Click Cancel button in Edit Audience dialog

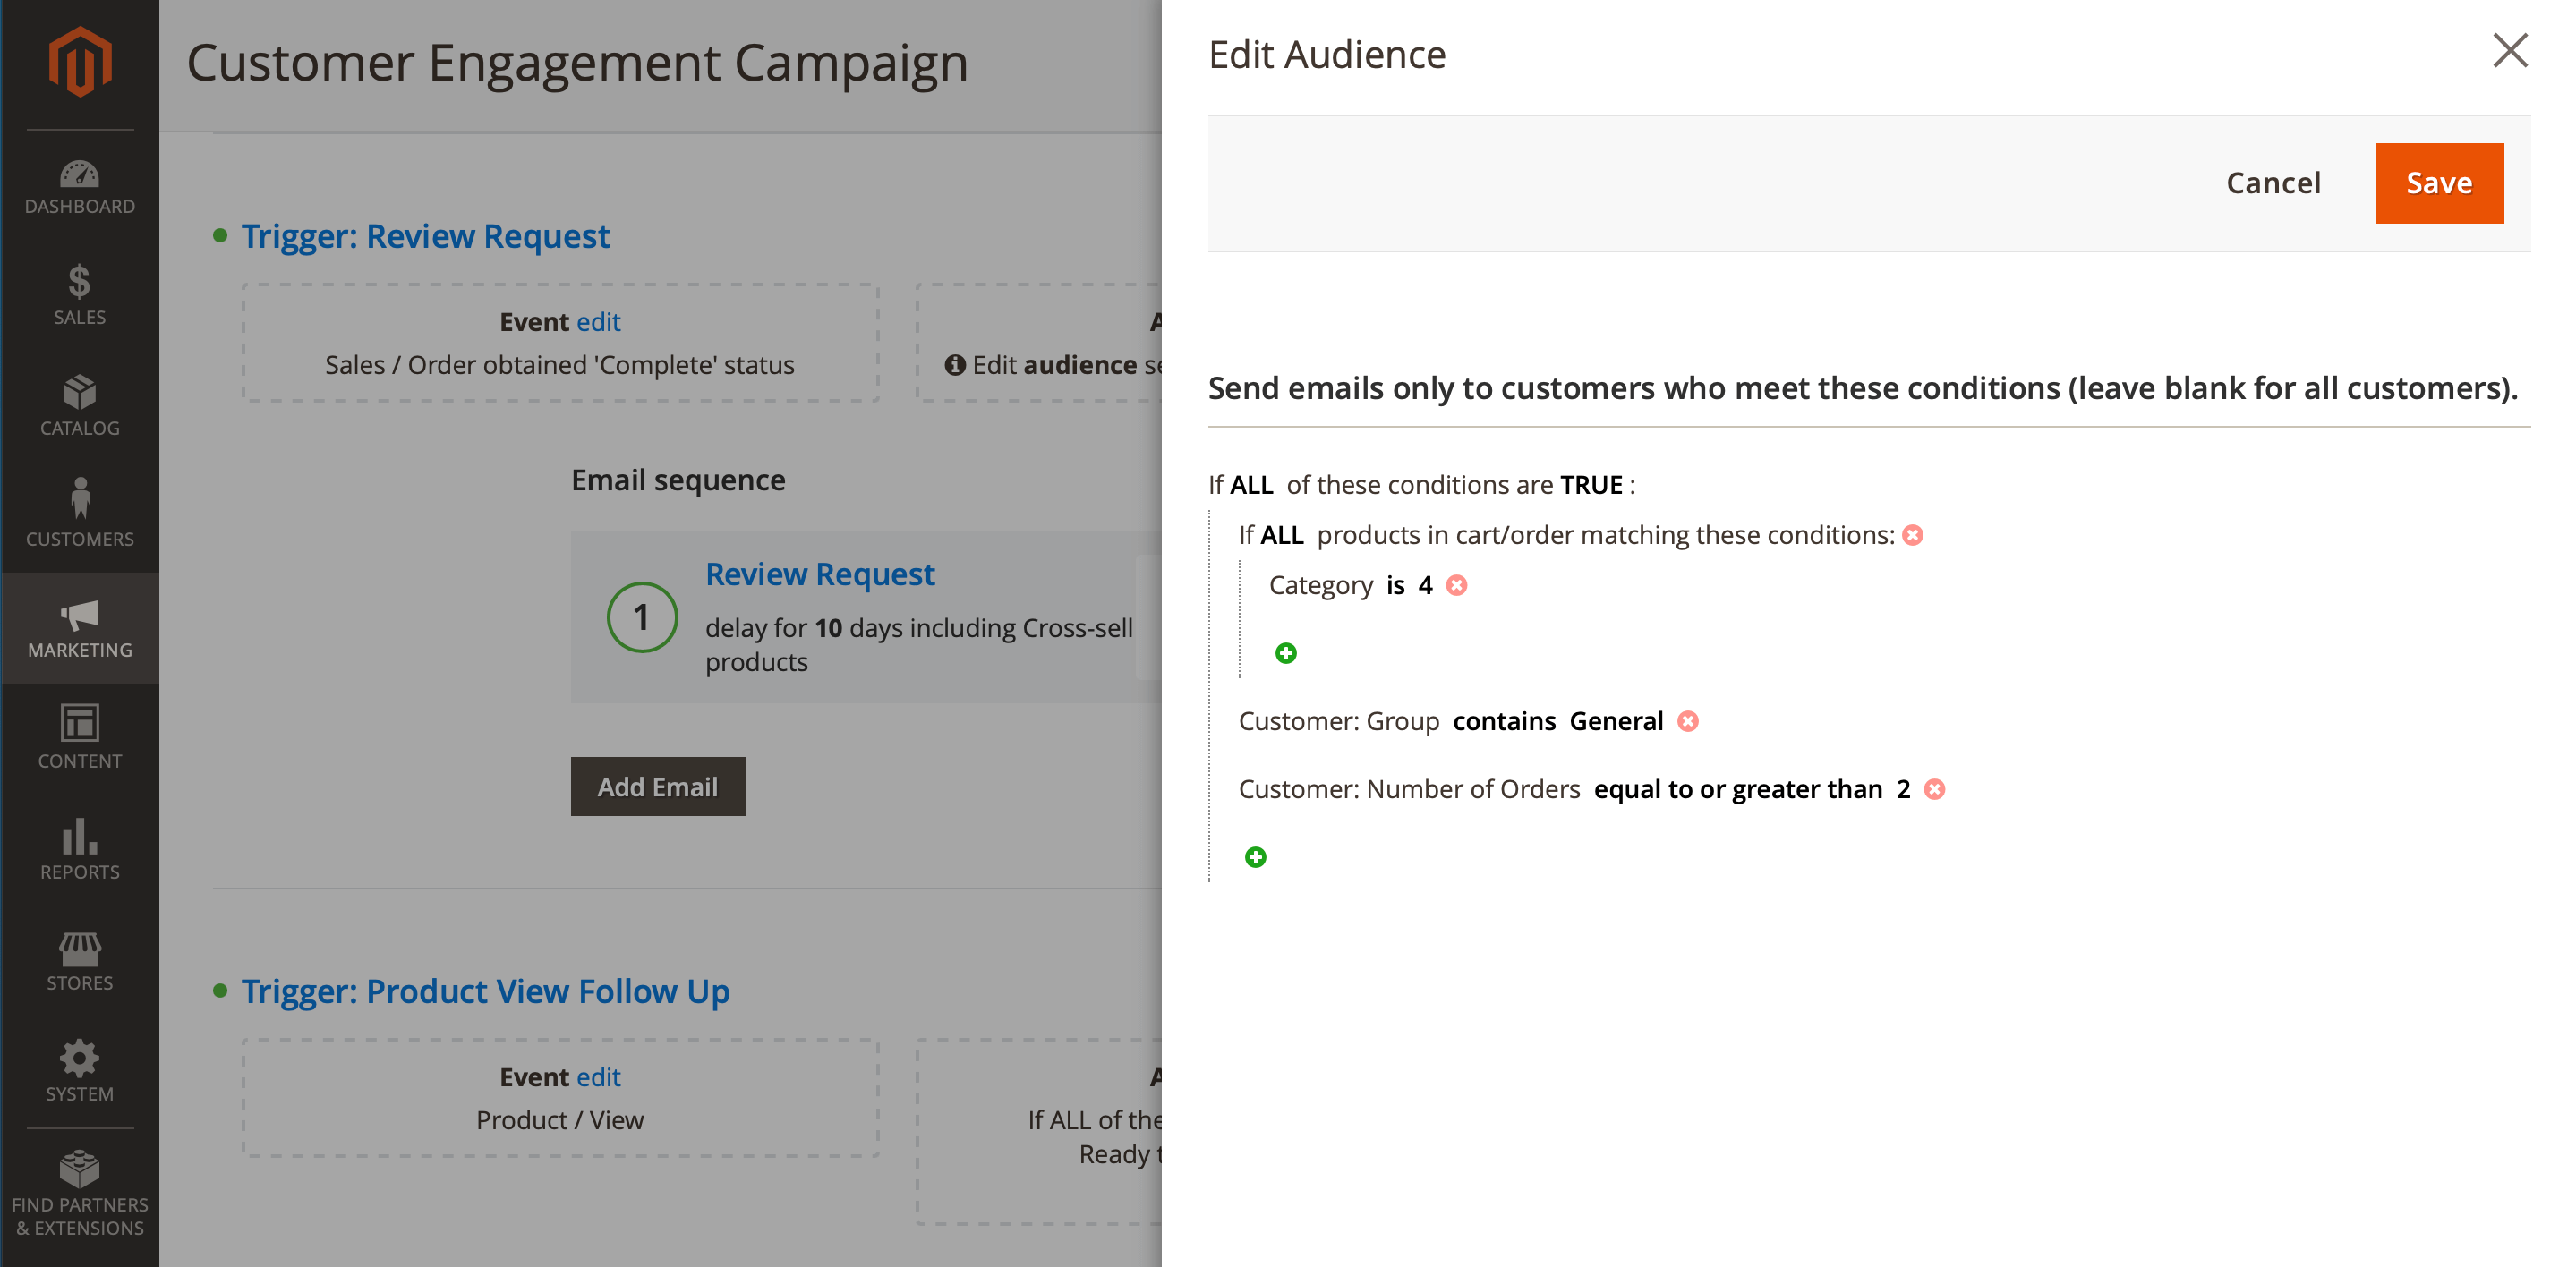coord(2273,181)
